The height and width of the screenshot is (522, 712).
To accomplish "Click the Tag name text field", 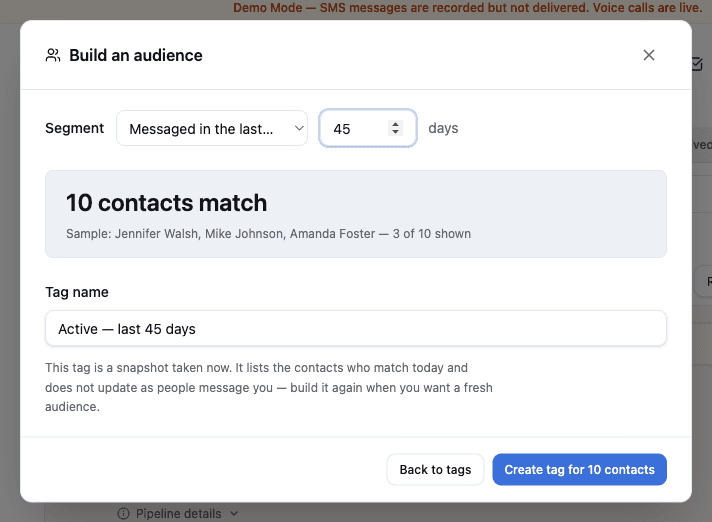I will (x=356, y=329).
